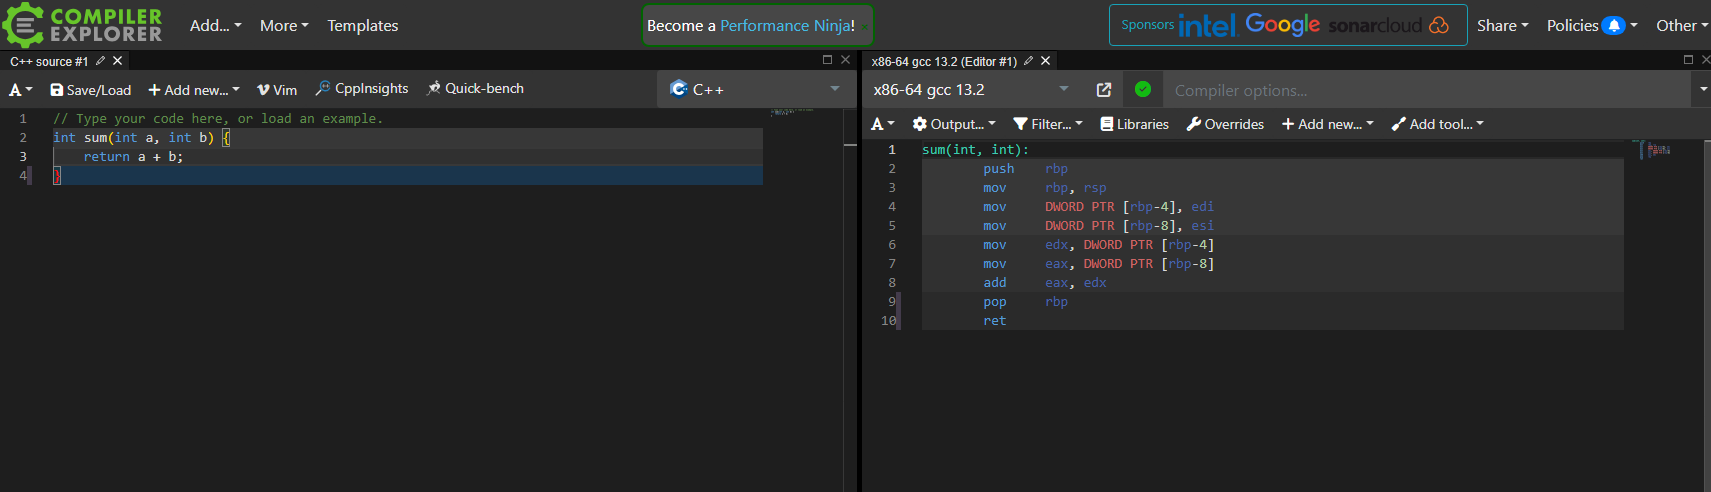Click the 'push rbp' assembly line

click(1025, 169)
